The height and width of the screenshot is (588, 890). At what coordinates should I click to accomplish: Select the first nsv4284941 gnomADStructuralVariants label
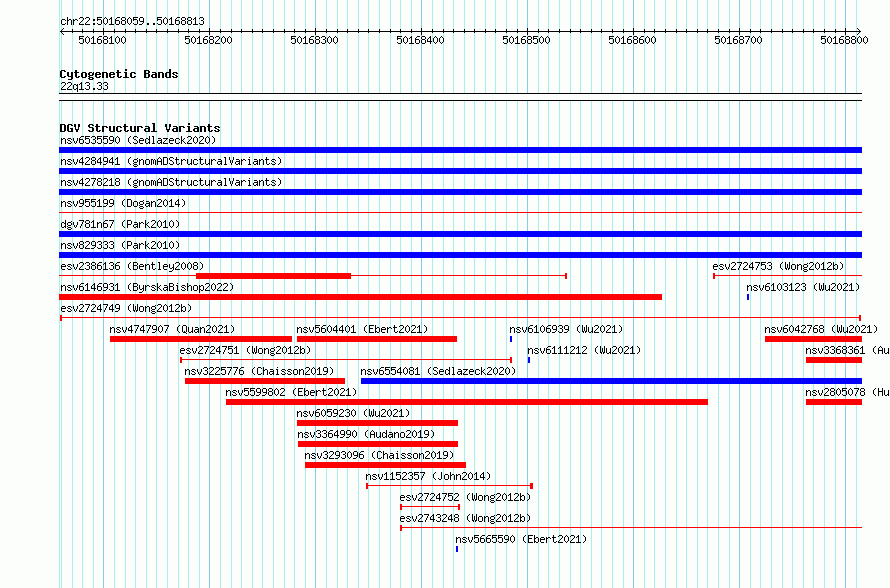[x=171, y=161]
